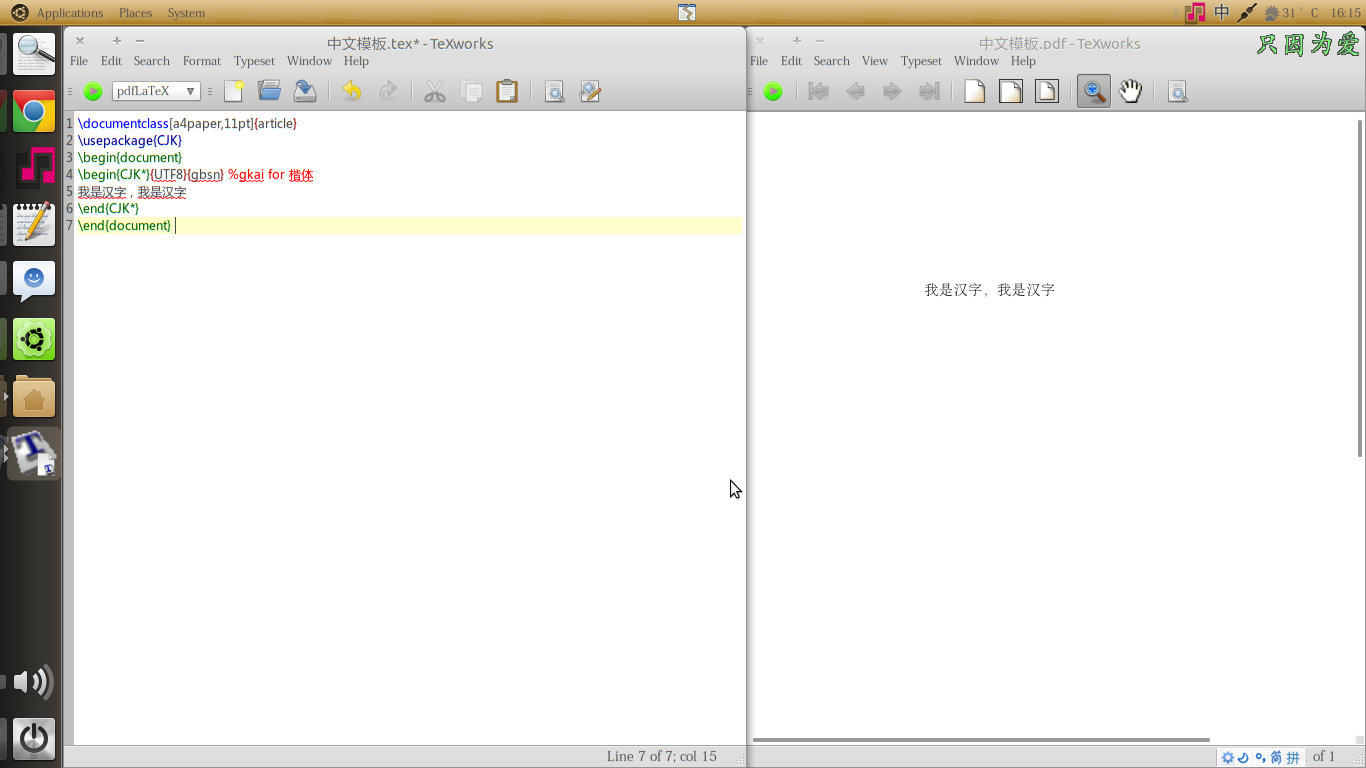Open the green Ubuntu logo dock icon

click(34, 340)
